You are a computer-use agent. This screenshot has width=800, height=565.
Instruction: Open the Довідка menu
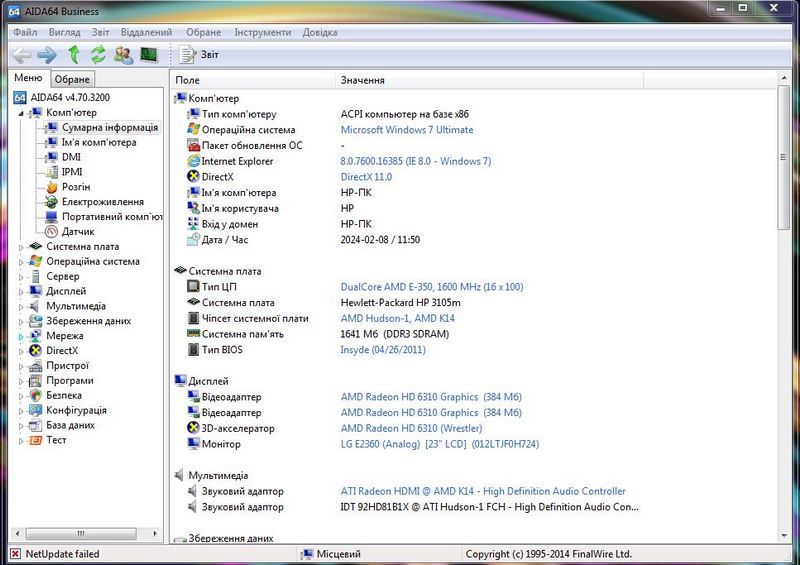(320, 32)
